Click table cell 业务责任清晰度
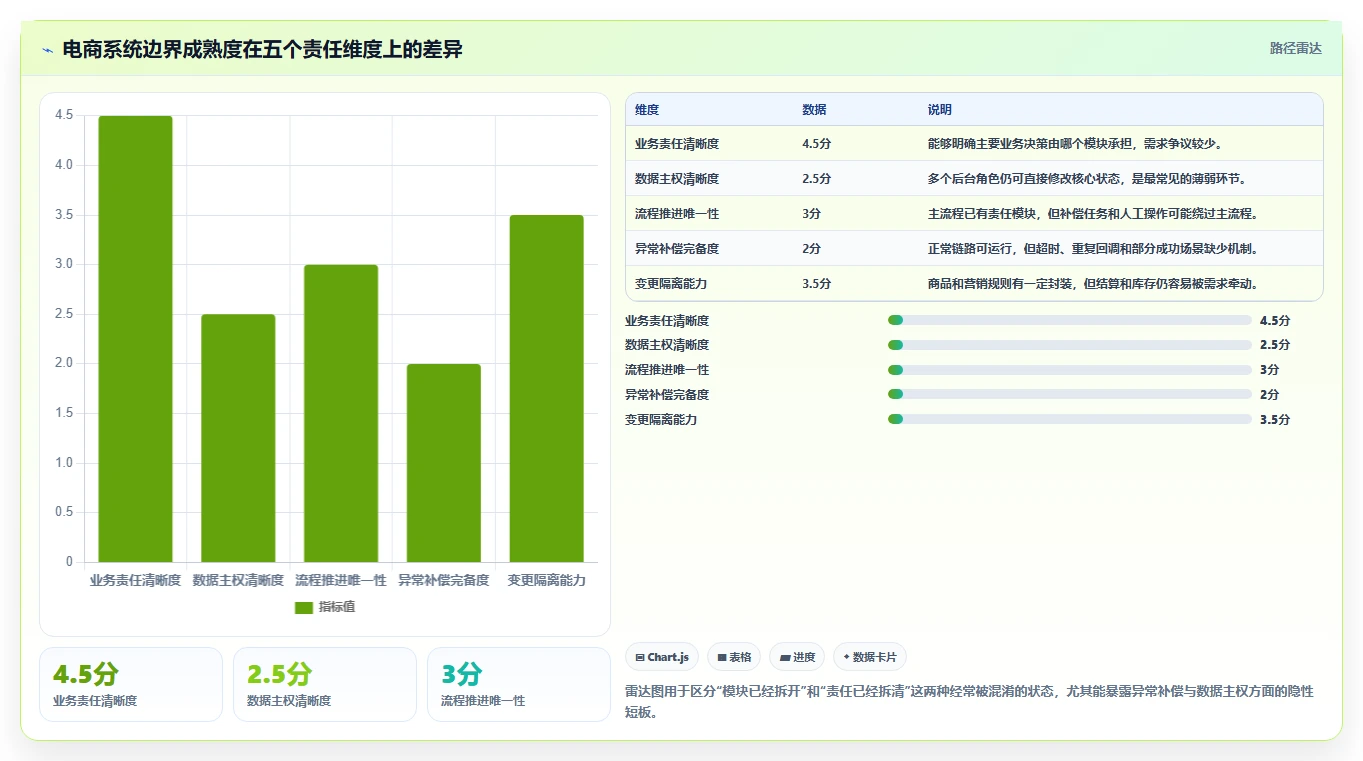 pyautogui.click(x=677, y=144)
